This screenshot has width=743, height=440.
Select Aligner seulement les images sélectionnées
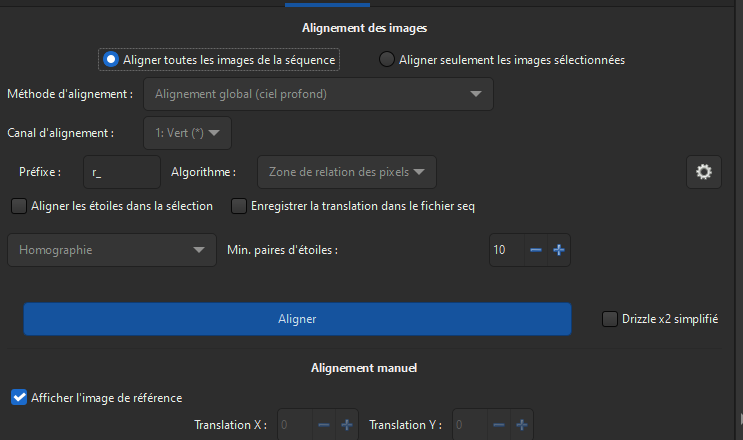coord(387,60)
